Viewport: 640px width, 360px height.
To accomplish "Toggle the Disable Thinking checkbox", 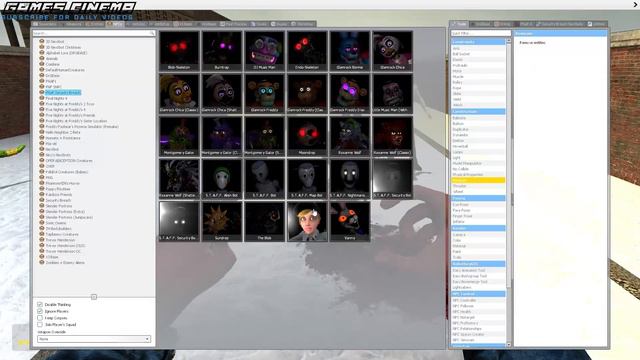I will click(x=40, y=304).
